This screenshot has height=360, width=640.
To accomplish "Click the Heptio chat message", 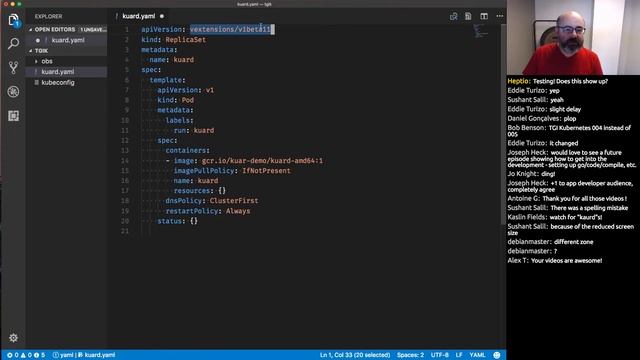I will coord(558,81).
